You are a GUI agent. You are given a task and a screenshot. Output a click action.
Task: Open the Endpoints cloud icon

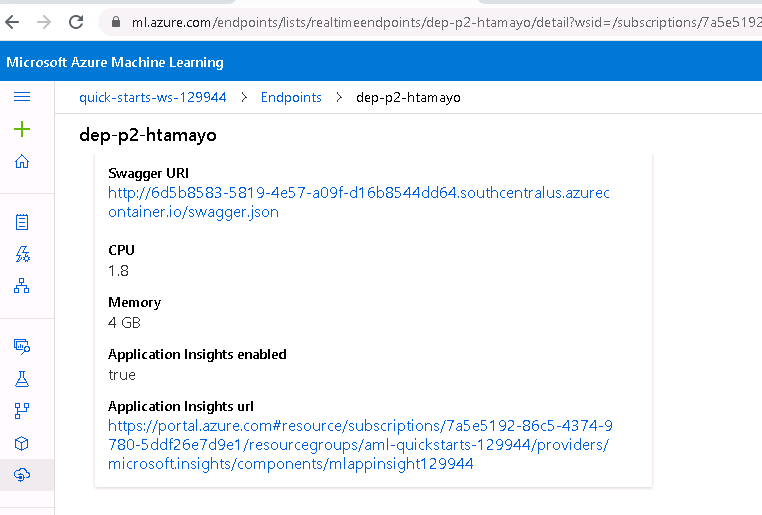point(22,475)
